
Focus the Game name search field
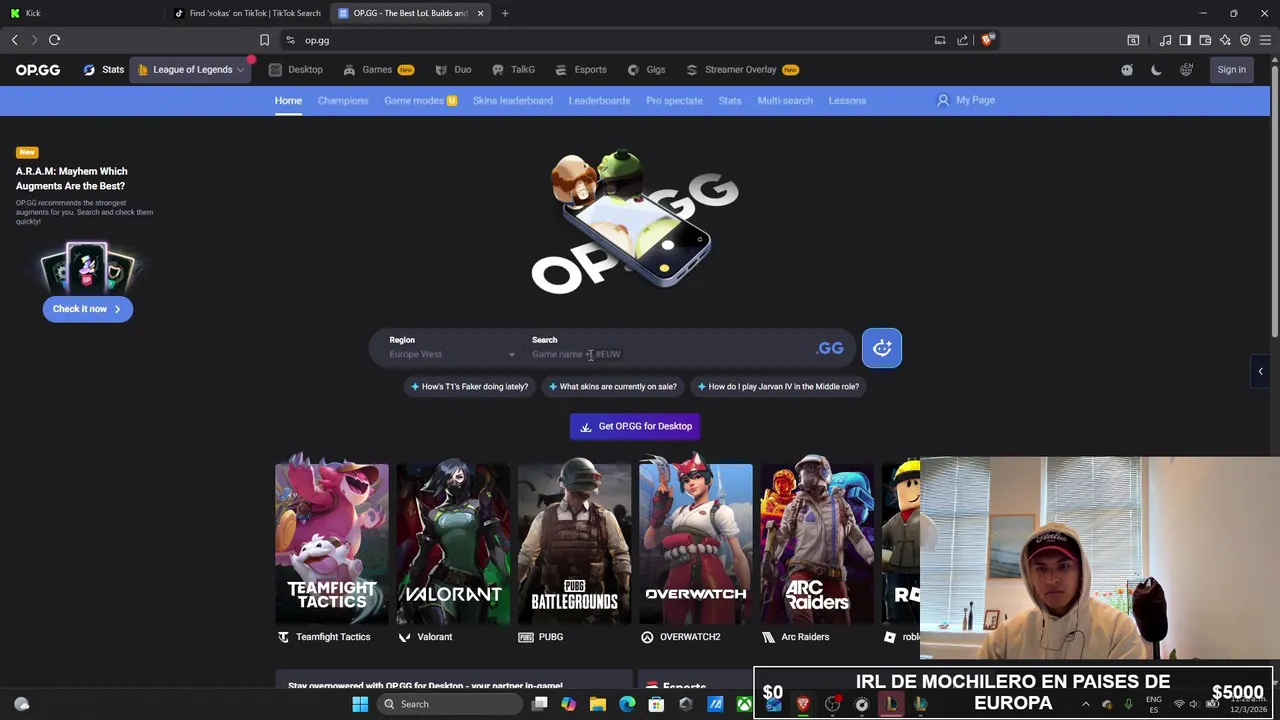pos(665,354)
